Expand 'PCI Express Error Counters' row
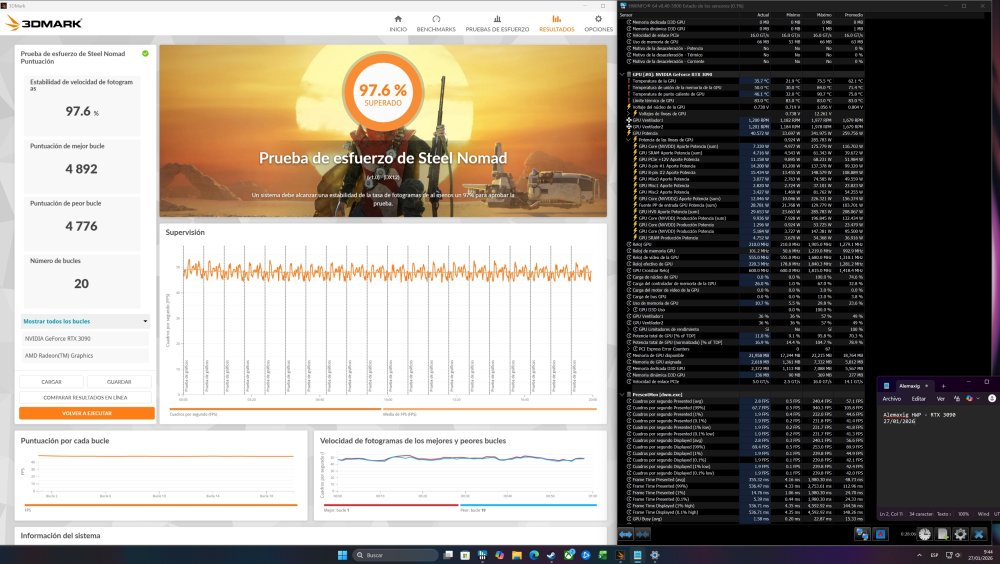This screenshot has height=564, width=1000. point(628,349)
